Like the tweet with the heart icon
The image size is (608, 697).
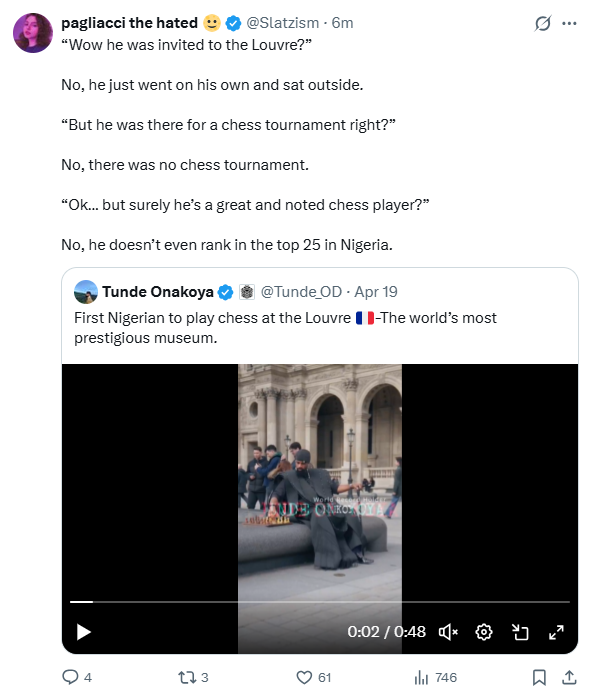click(x=304, y=677)
